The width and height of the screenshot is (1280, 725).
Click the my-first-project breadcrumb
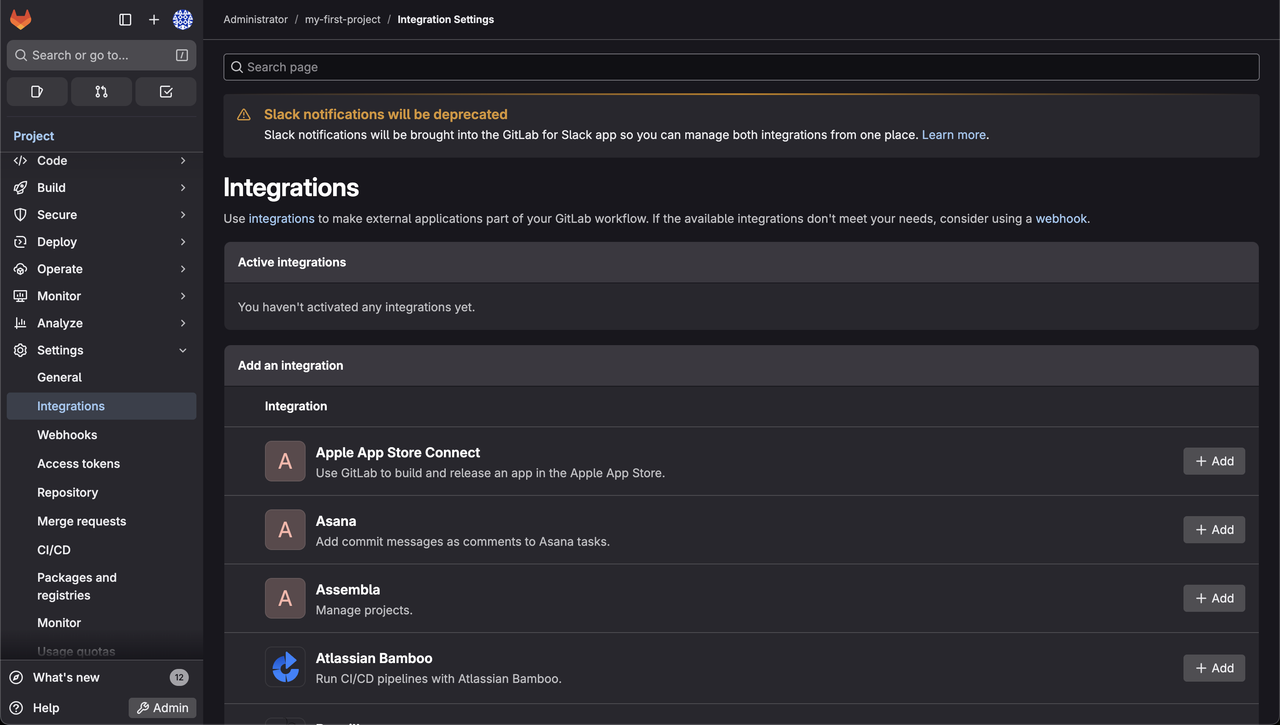[342, 19]
